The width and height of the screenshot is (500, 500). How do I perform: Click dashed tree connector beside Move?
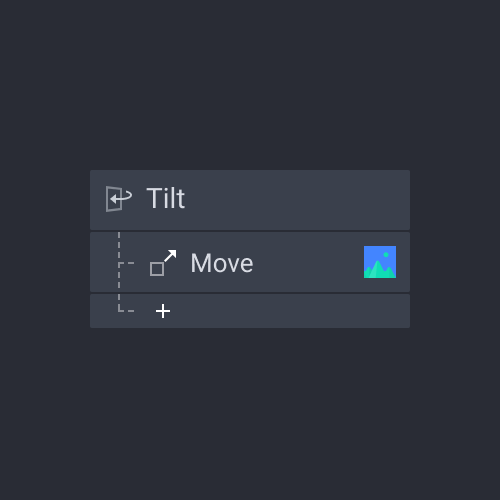point(126,263)
